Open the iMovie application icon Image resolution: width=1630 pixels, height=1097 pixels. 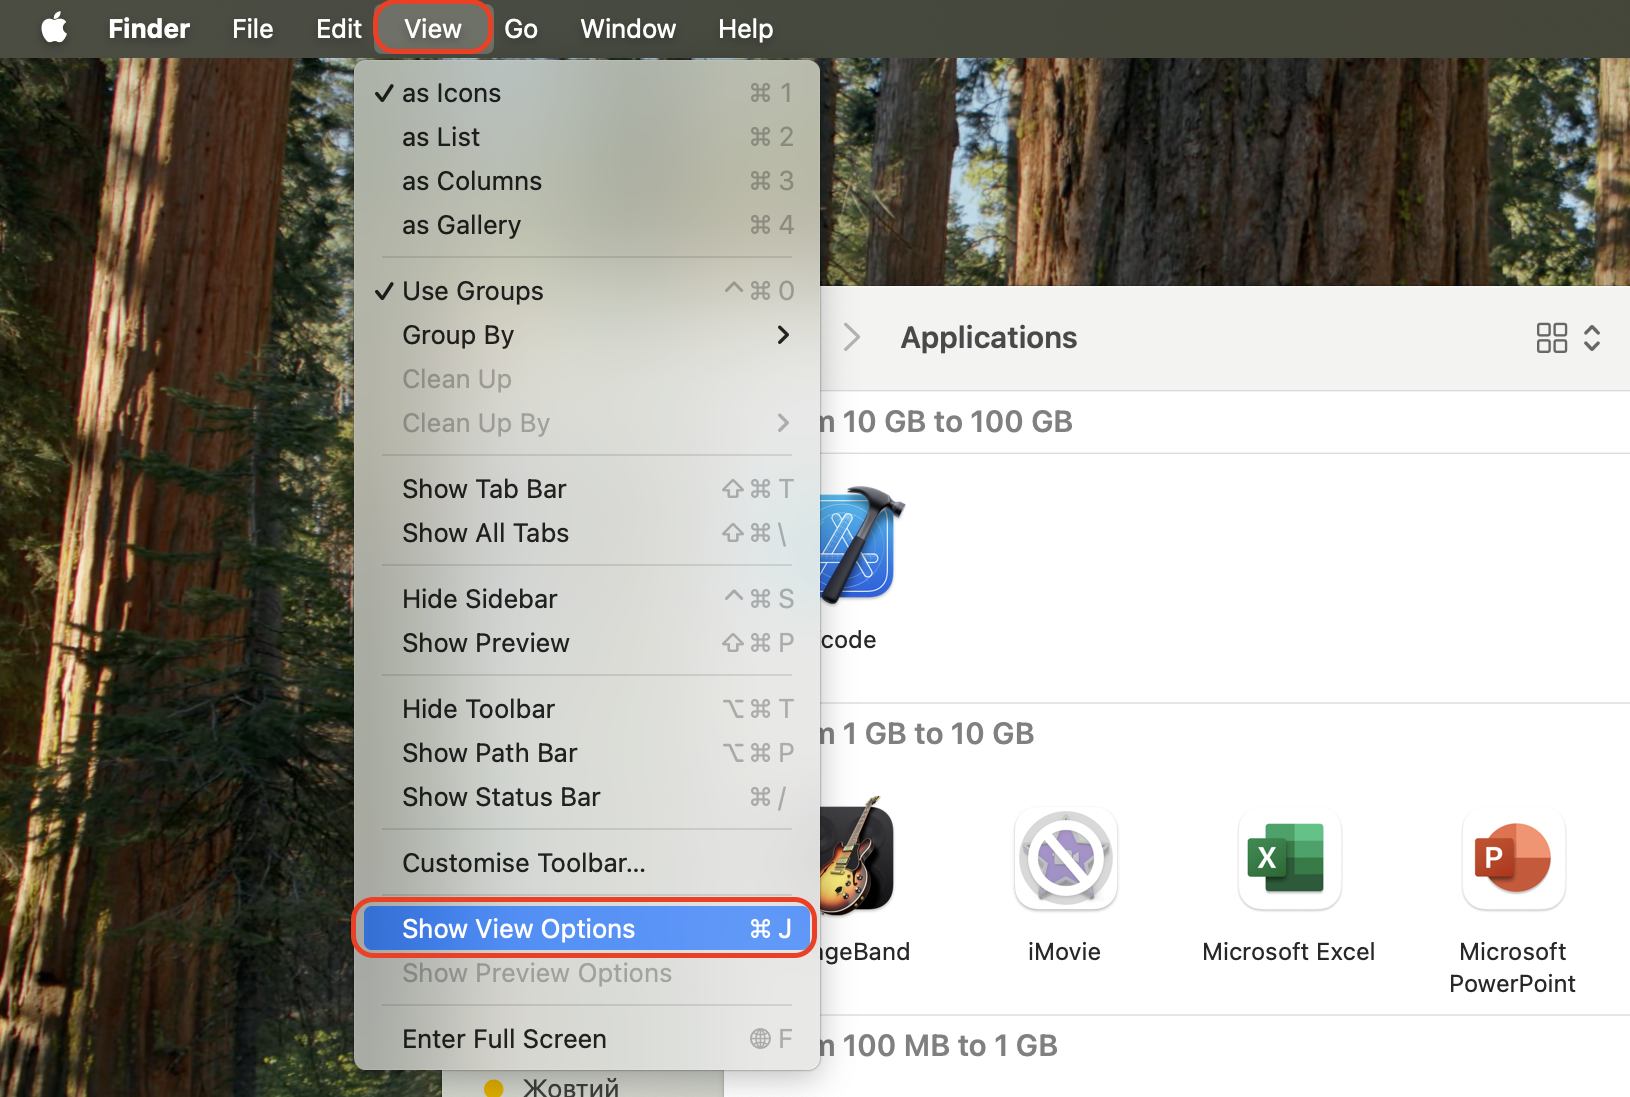(1064, 858)
